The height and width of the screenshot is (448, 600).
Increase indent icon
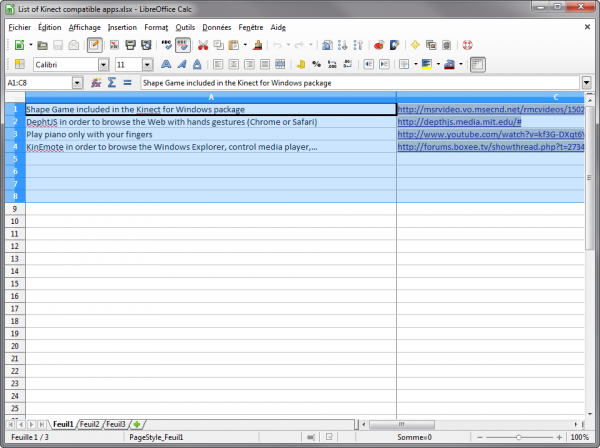[384, 64]
